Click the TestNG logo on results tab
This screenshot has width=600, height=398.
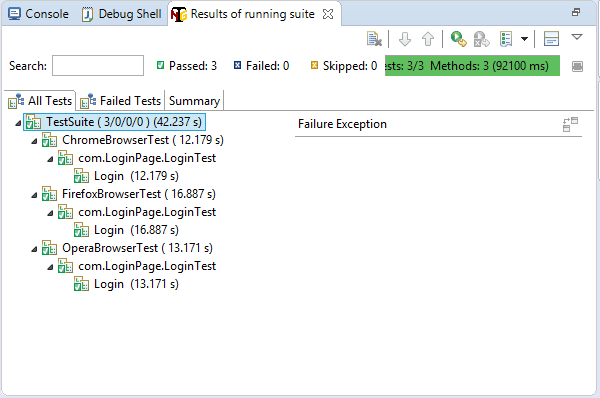[x=179, y=15]
